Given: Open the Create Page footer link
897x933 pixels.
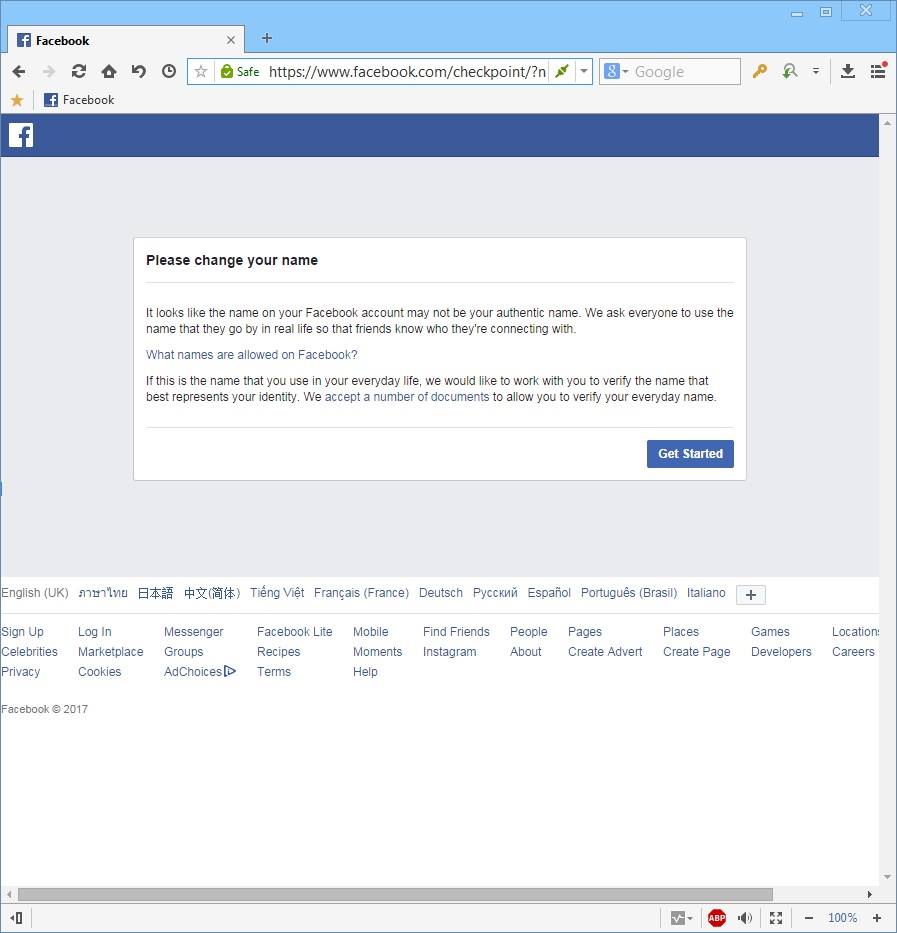Looking at the screenshot, I should 696,652.
